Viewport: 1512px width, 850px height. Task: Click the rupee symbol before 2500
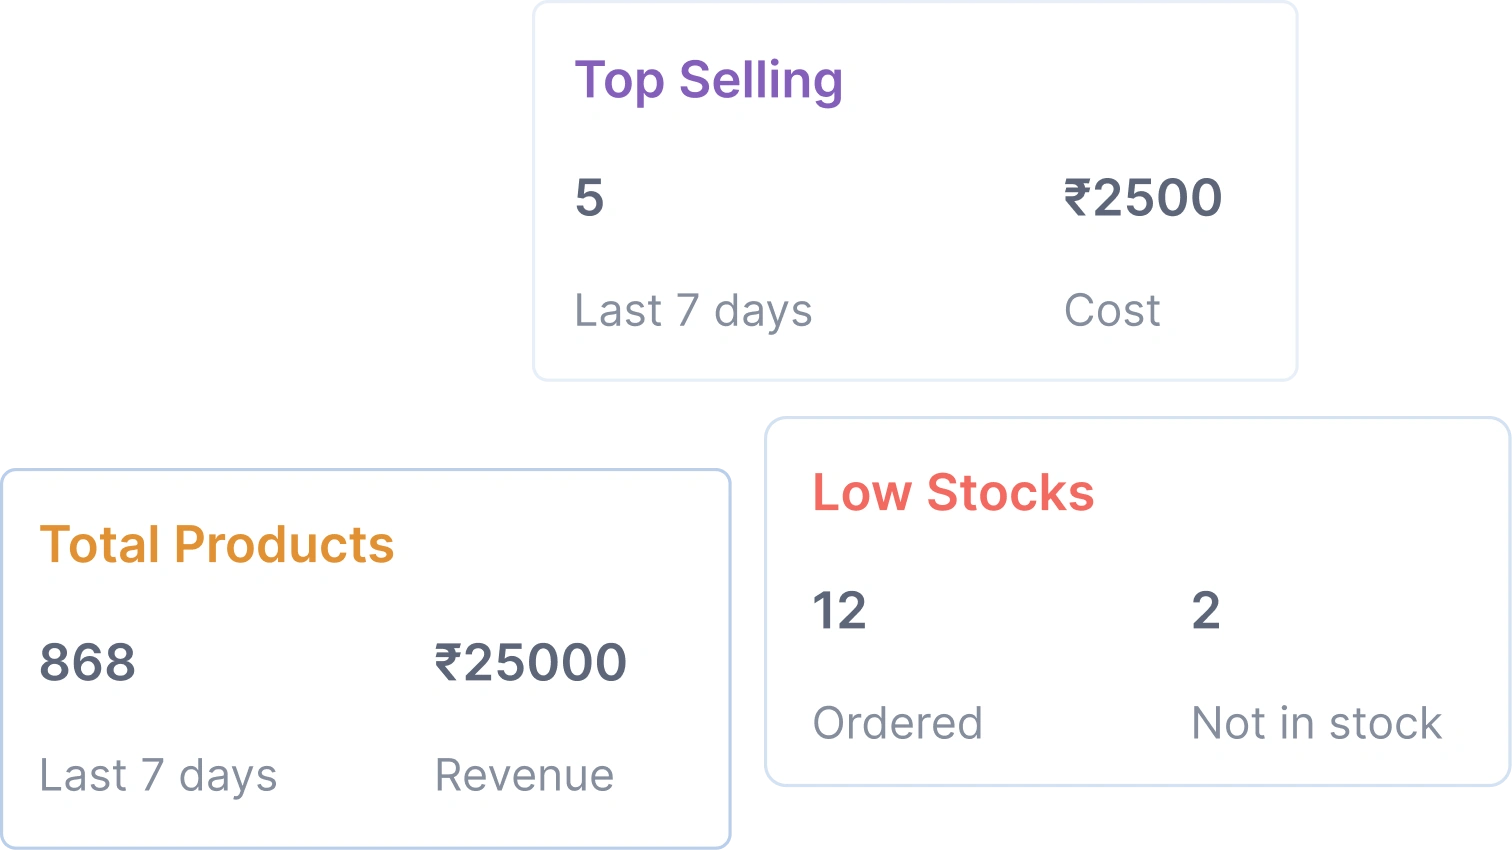(x=1076, y=197)
